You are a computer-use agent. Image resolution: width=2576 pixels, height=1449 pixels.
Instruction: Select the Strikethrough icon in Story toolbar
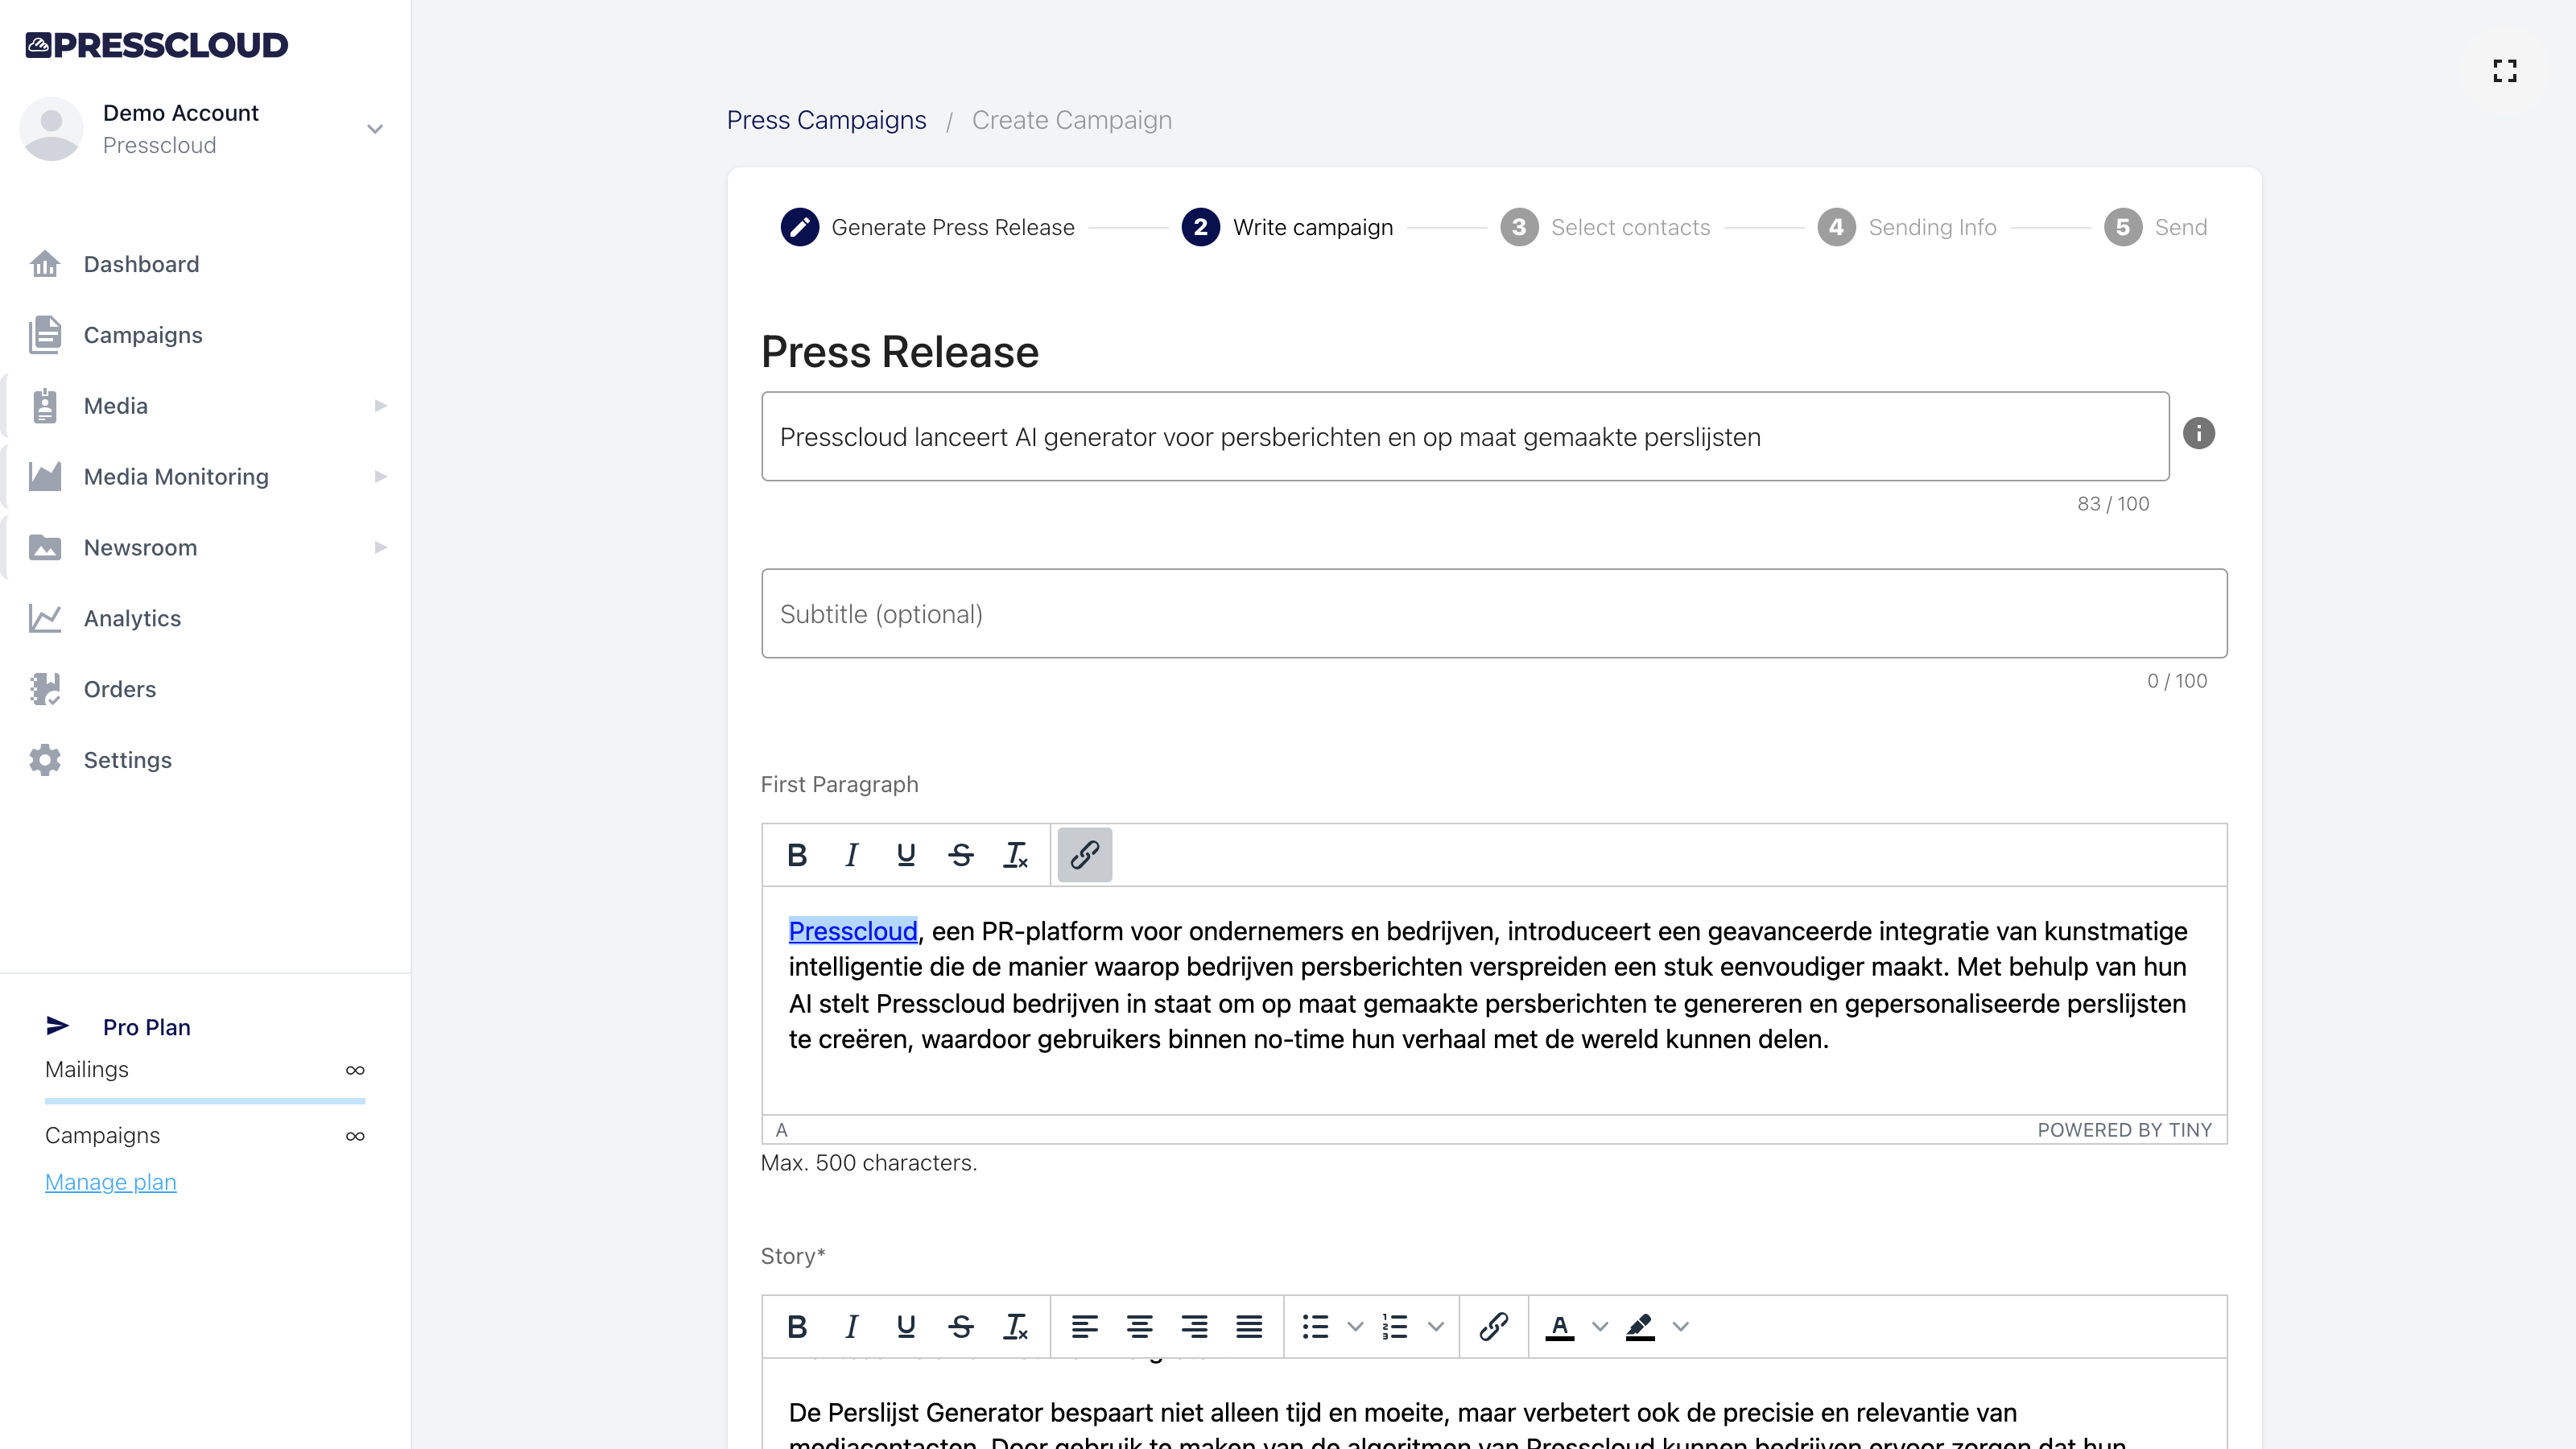[x=960, y=1327]
